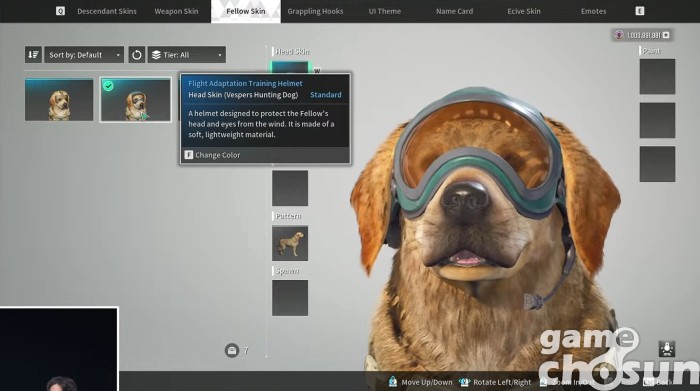Open the Descendant Skins tab
Viewport: 700px width, 391px height.
pos(107,11)
